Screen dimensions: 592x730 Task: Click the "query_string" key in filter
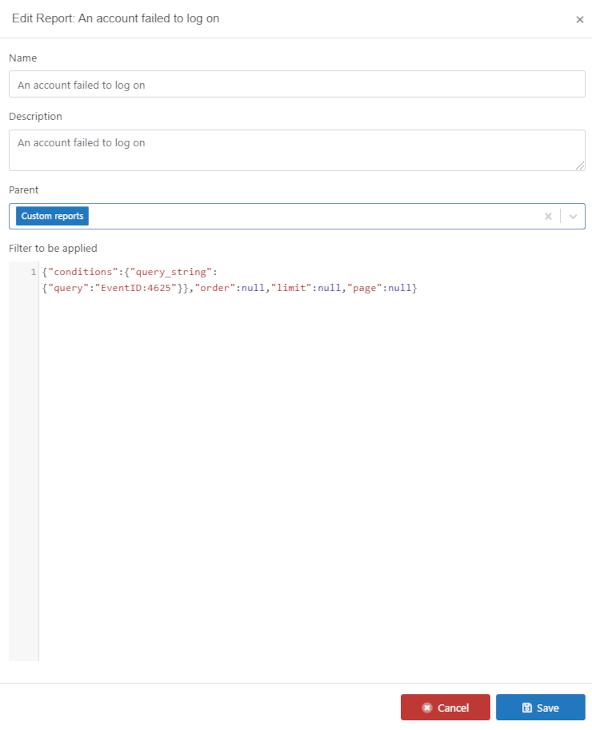(x=171, y=272)
